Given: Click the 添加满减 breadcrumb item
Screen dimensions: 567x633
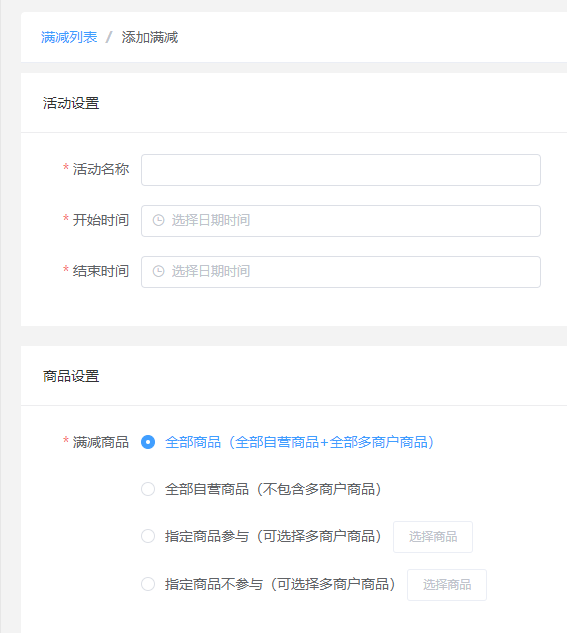Looking at the screenshot, I should 150,37.
